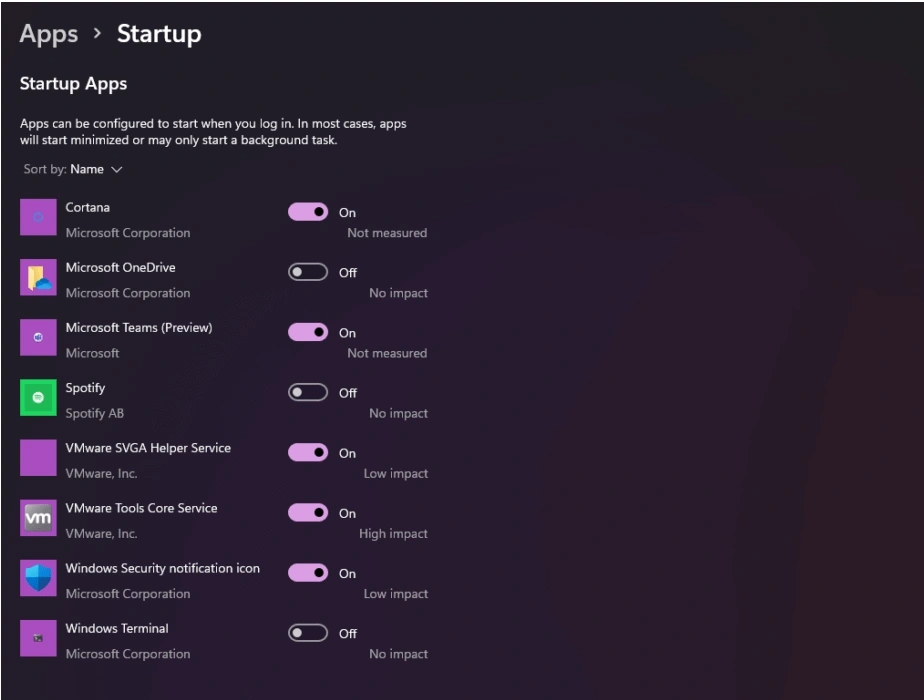Click the Windows Terminal icon

point(38,638)
